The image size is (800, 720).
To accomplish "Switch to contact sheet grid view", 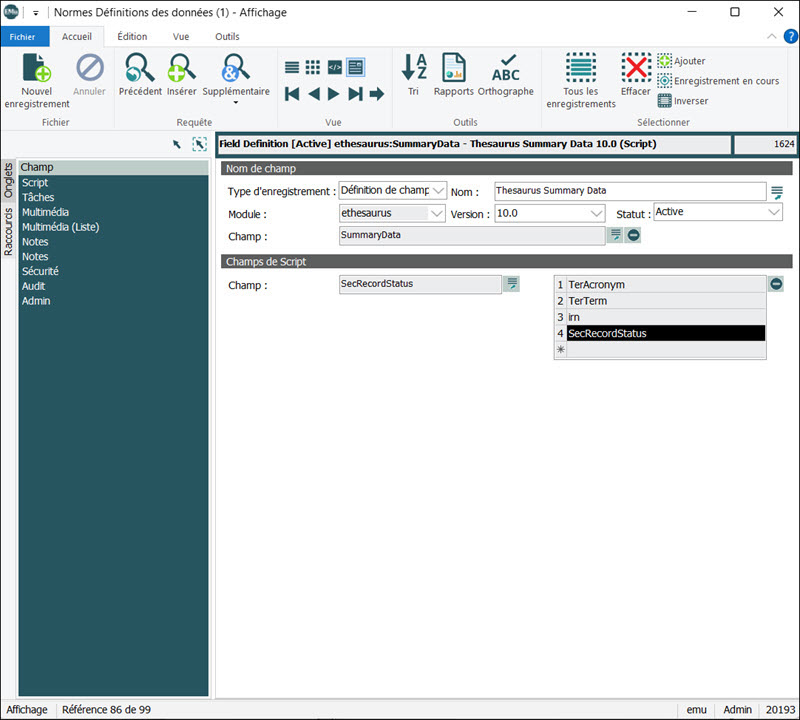I will 313,67.
